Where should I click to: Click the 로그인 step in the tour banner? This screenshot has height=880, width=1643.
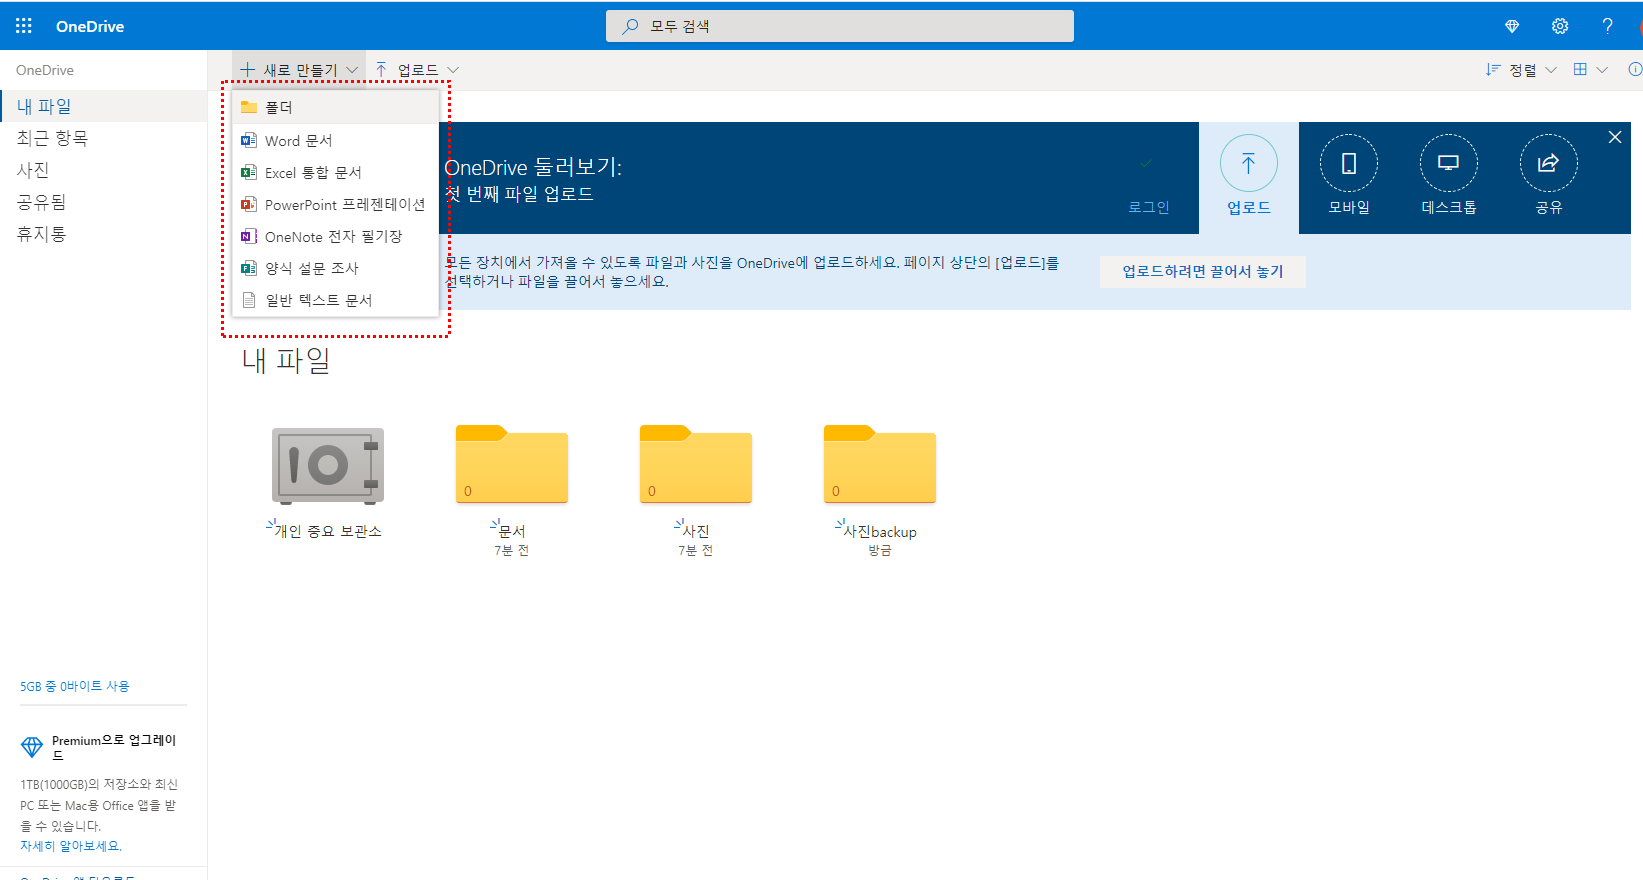1148,178
